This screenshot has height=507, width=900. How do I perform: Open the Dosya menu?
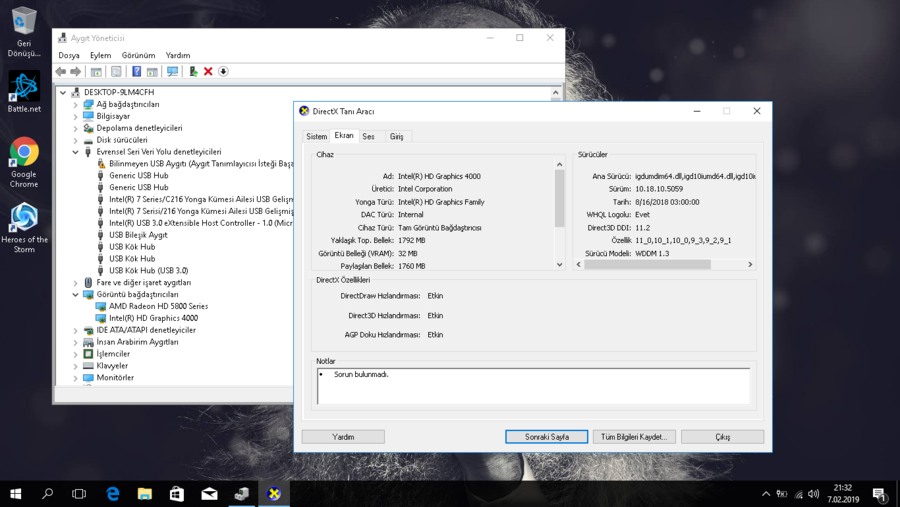pyautogui.click(x=69, y=55)
